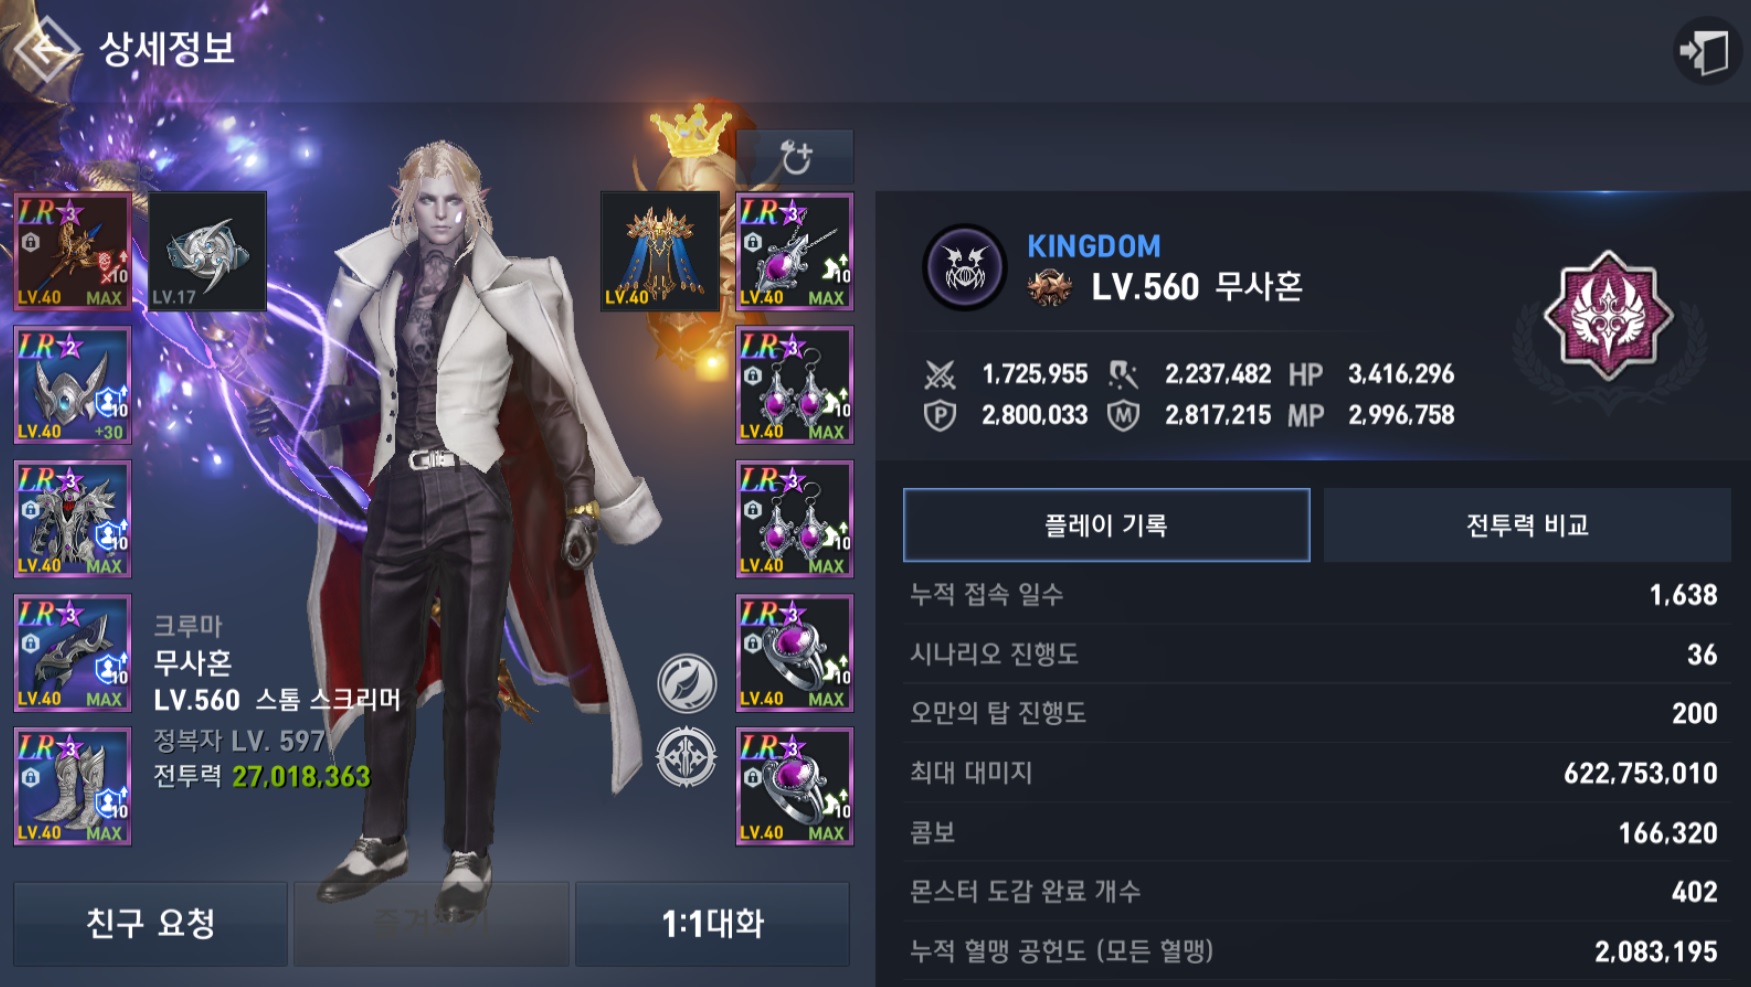This screenshot has height=987, width=1751.
Task: Open the lowest LR ring slot
Action: pos(795,787)
